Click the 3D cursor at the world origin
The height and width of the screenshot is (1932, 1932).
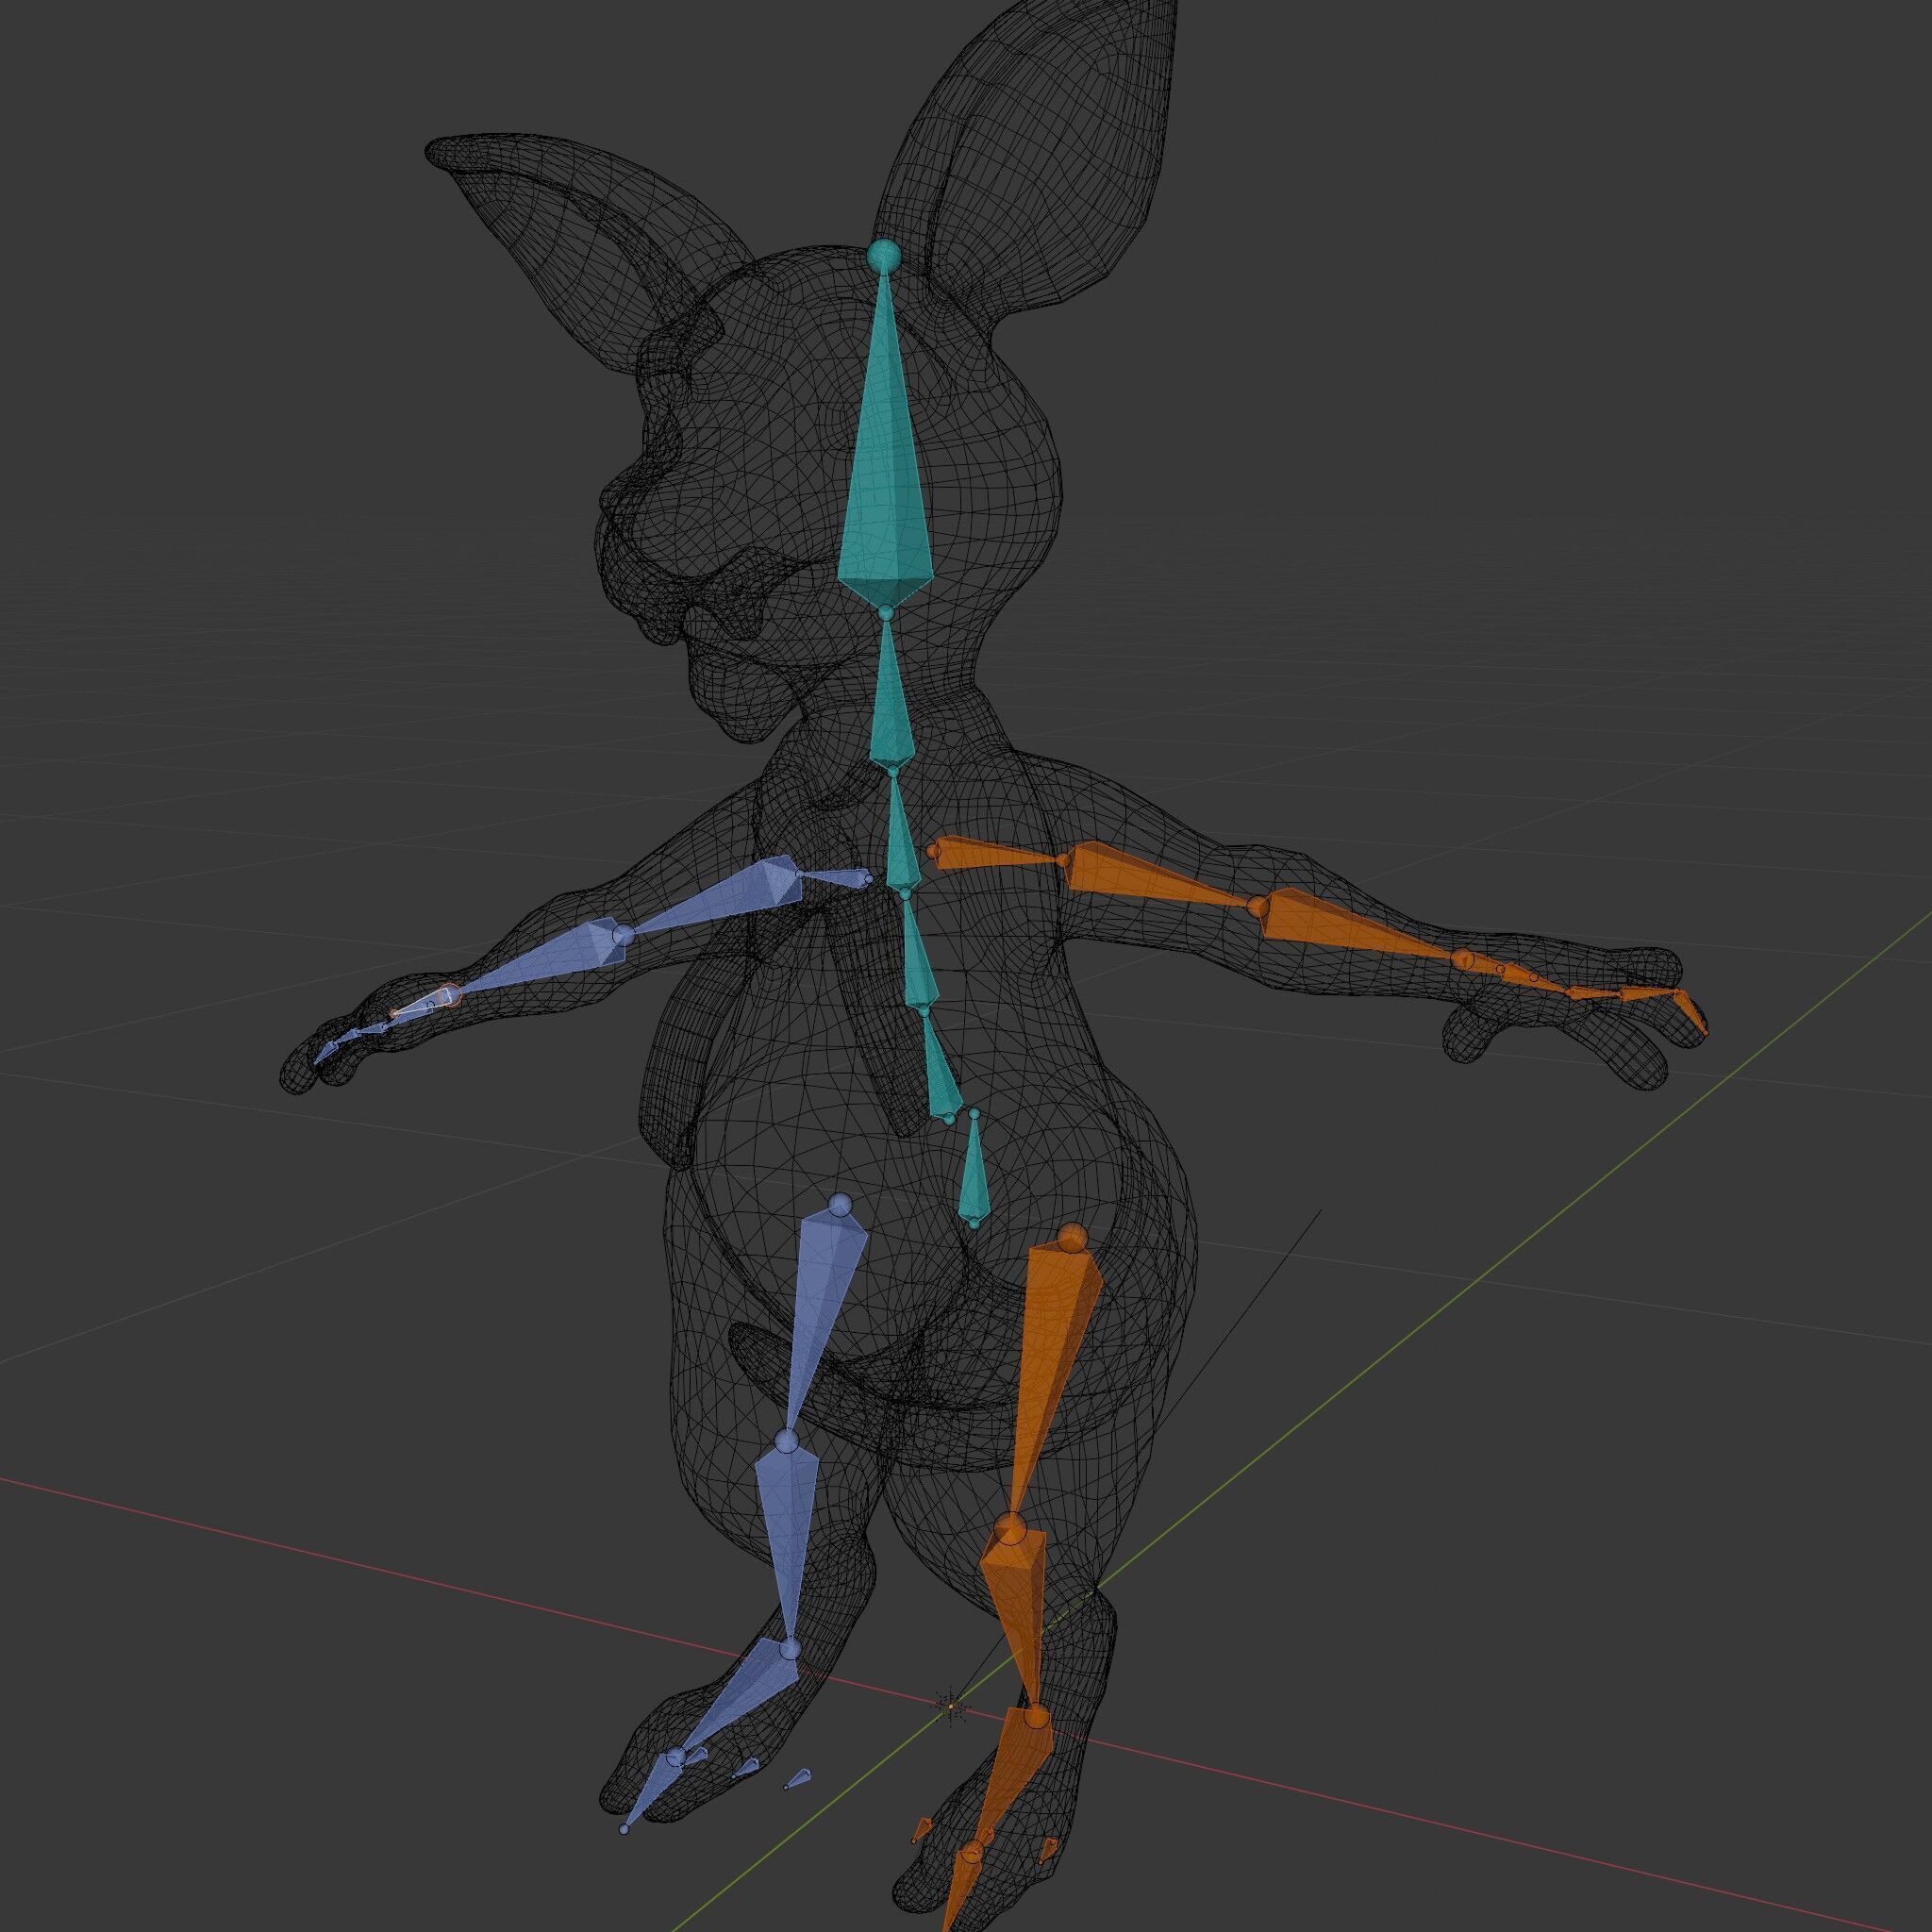point(951,1706)
